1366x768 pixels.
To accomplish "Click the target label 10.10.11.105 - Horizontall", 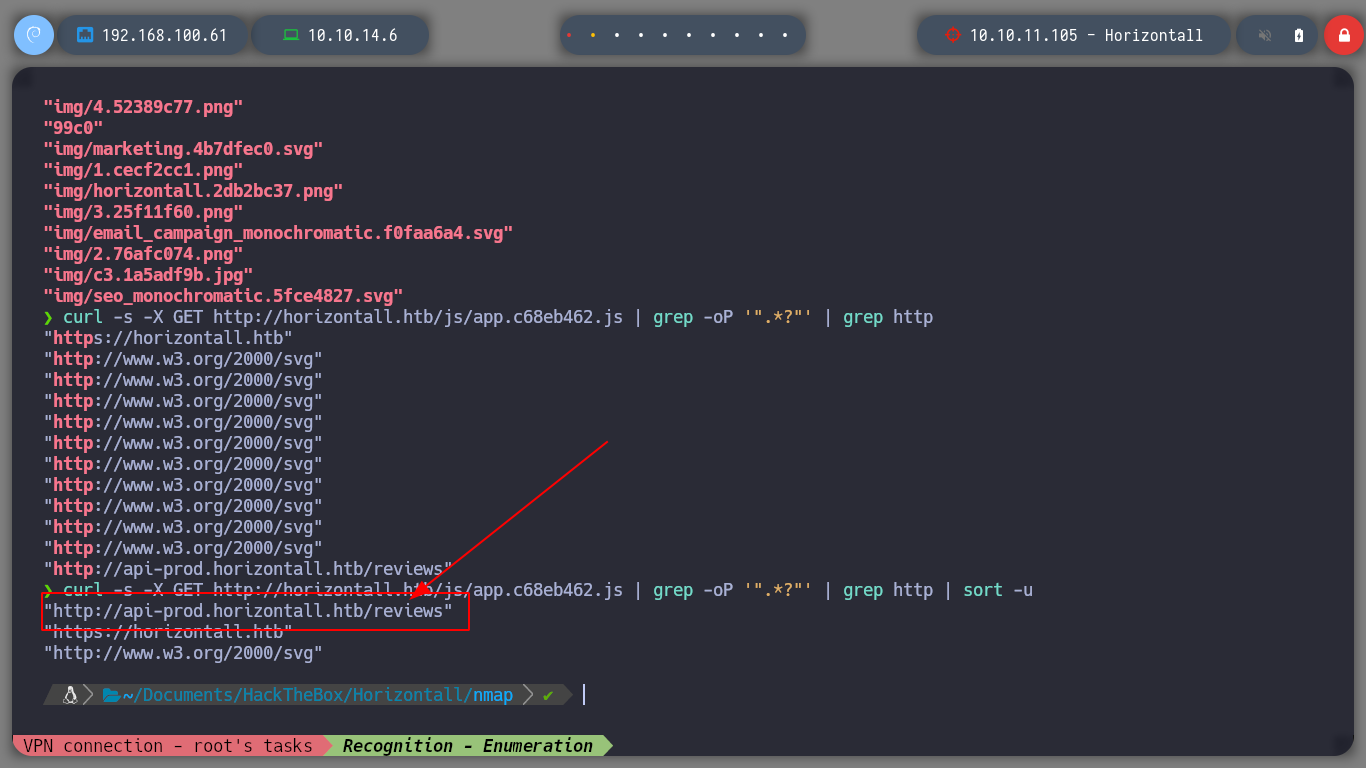I will pyautogui.click(x=1086, y=35).
